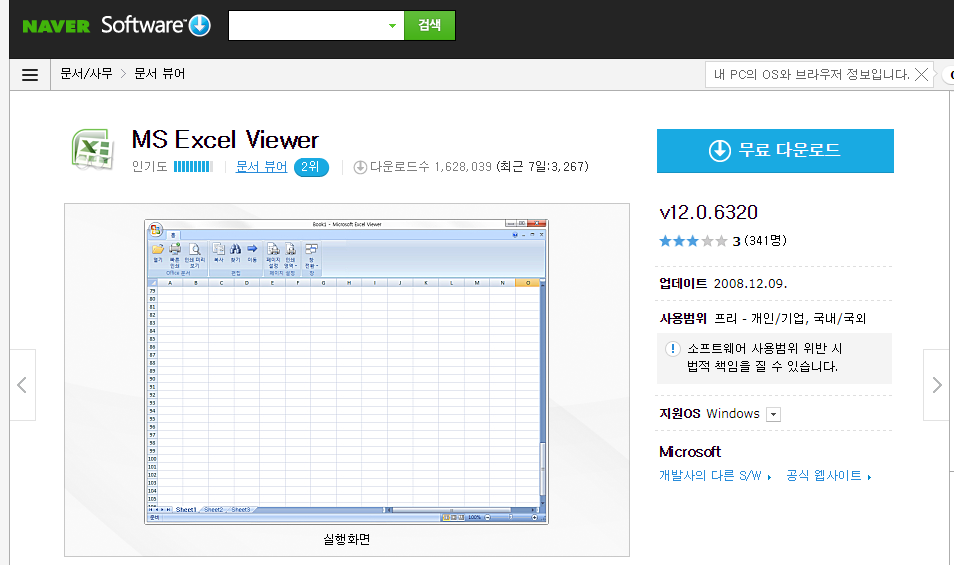Click the Office button in the screenshot
Screen dimensions: 954x565
[156, 229]
